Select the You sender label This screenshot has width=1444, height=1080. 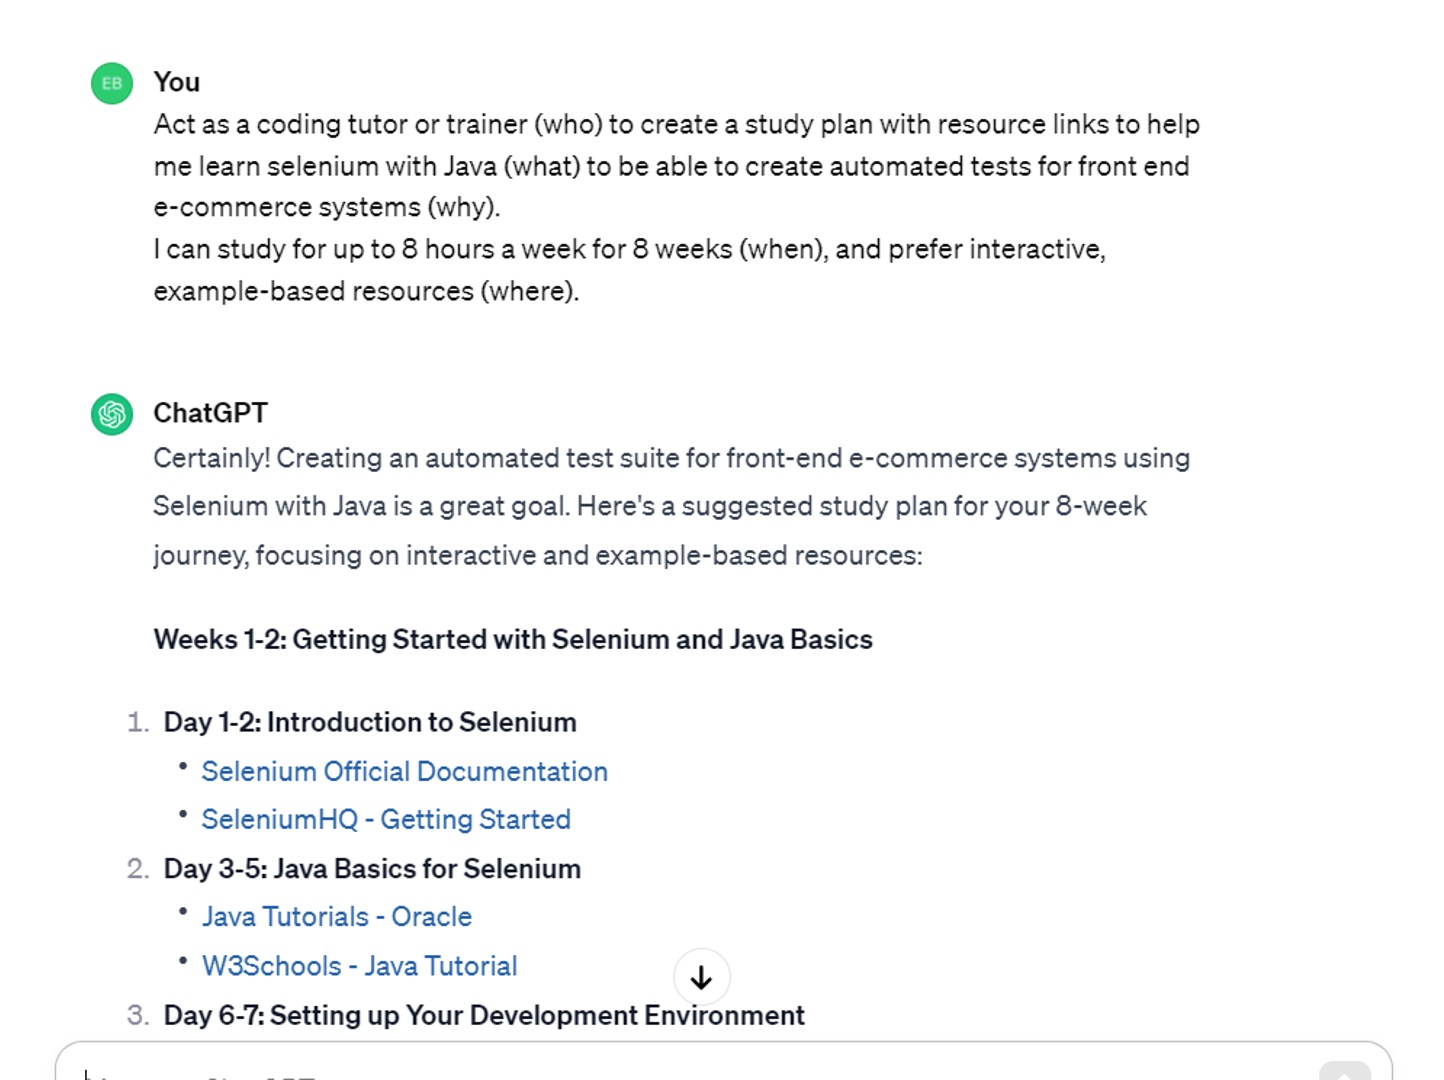(x=176, y=82)
